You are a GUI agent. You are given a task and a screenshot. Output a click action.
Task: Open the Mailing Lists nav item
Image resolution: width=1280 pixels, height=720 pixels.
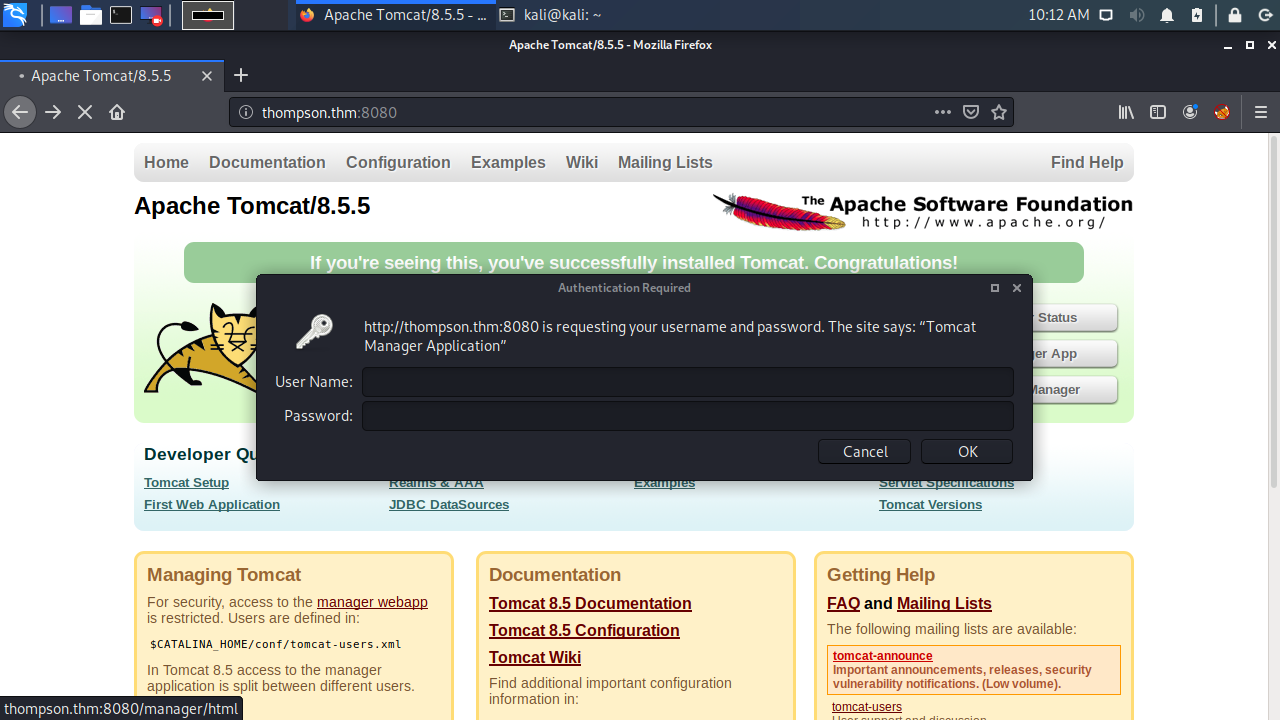665,162
